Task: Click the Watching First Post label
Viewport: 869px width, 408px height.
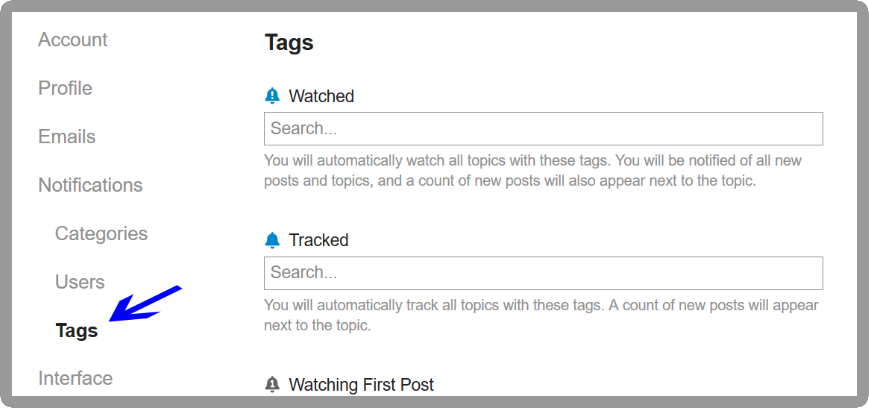Action: click(361, 385)
